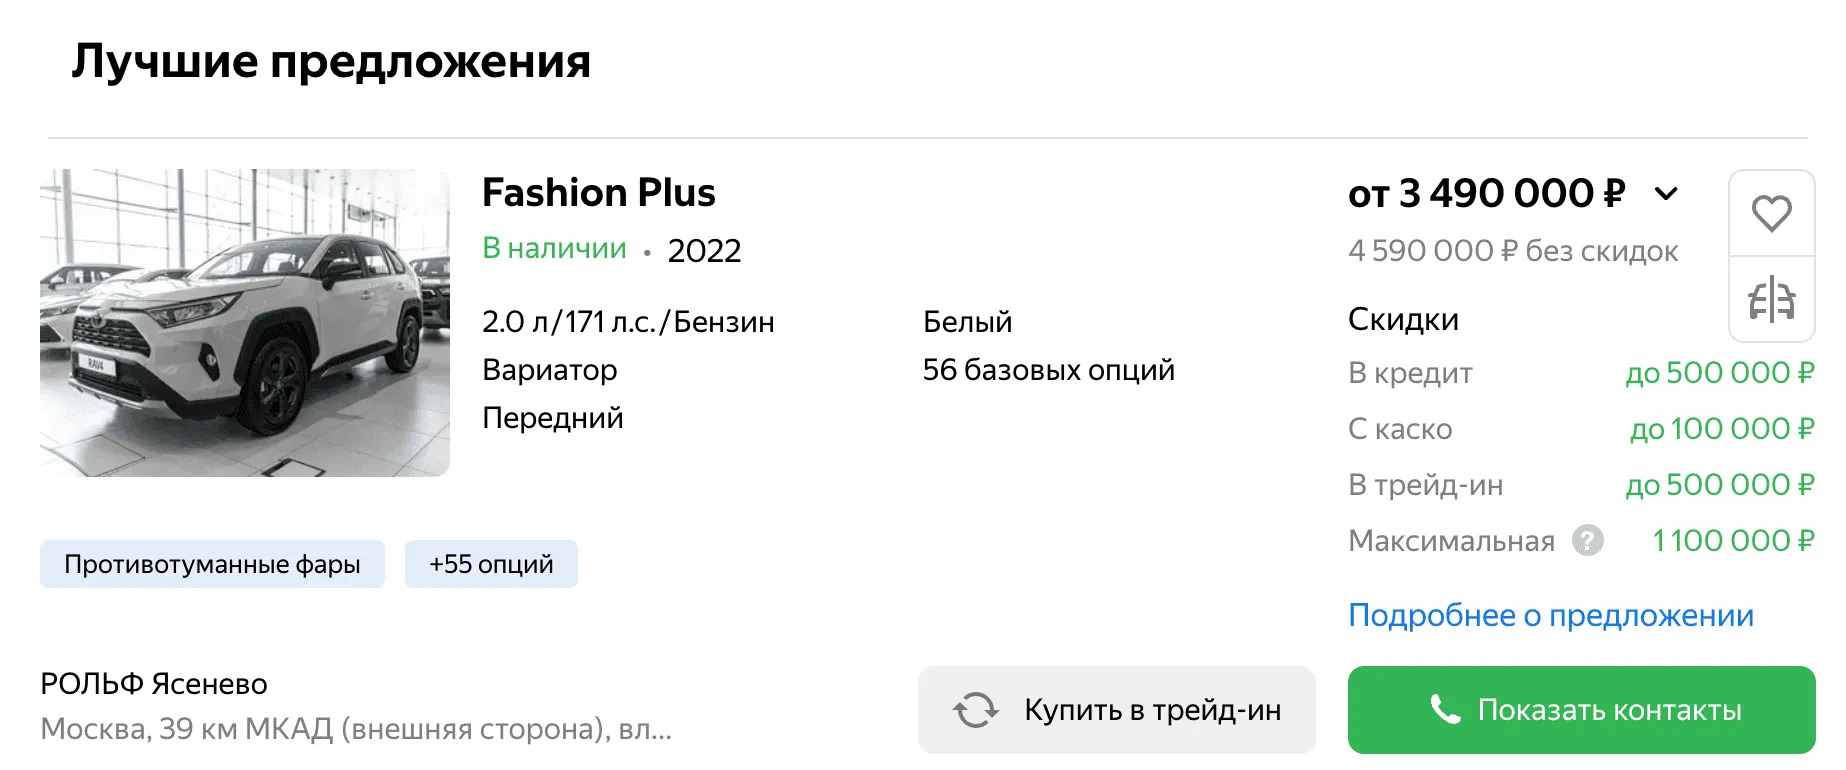Click the compare cars icon
The height and width of the screenshot is (770, 1846).
point(1771,299)
